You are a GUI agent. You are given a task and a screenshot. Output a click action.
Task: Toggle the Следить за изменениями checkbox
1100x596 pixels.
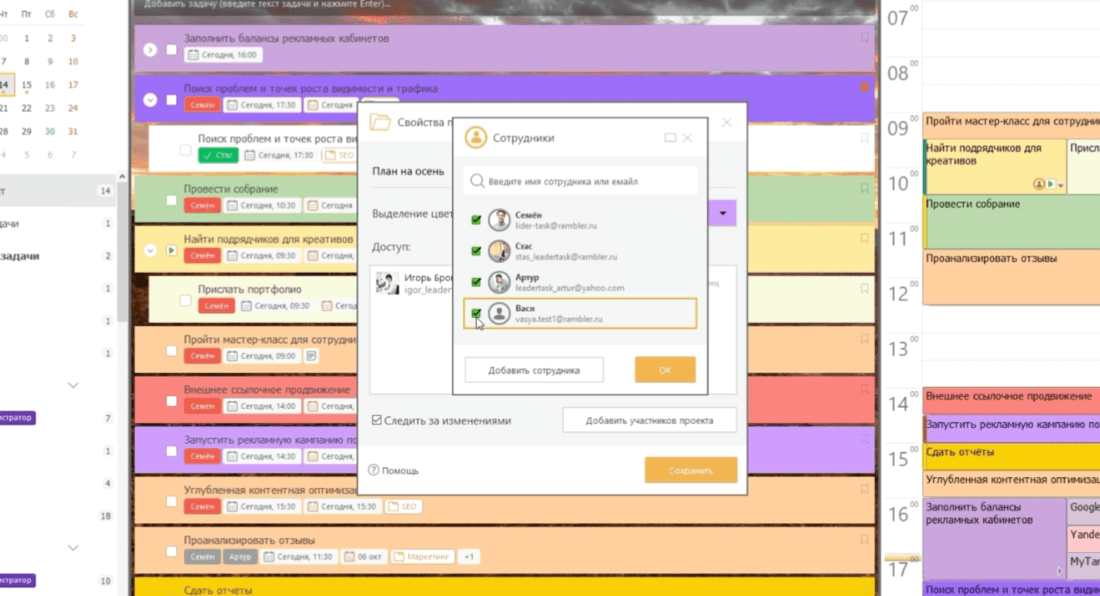(x=376, y=421)
